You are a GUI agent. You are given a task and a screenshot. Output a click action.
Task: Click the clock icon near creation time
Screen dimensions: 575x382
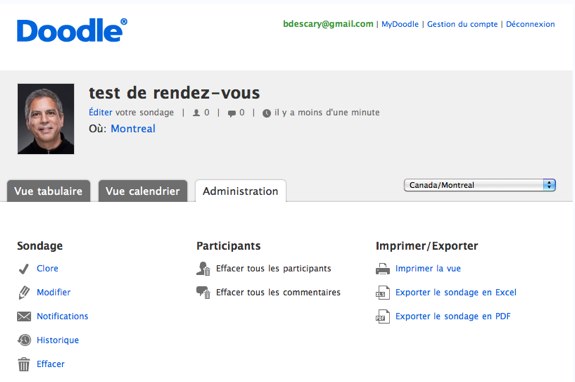coord(267,113)
